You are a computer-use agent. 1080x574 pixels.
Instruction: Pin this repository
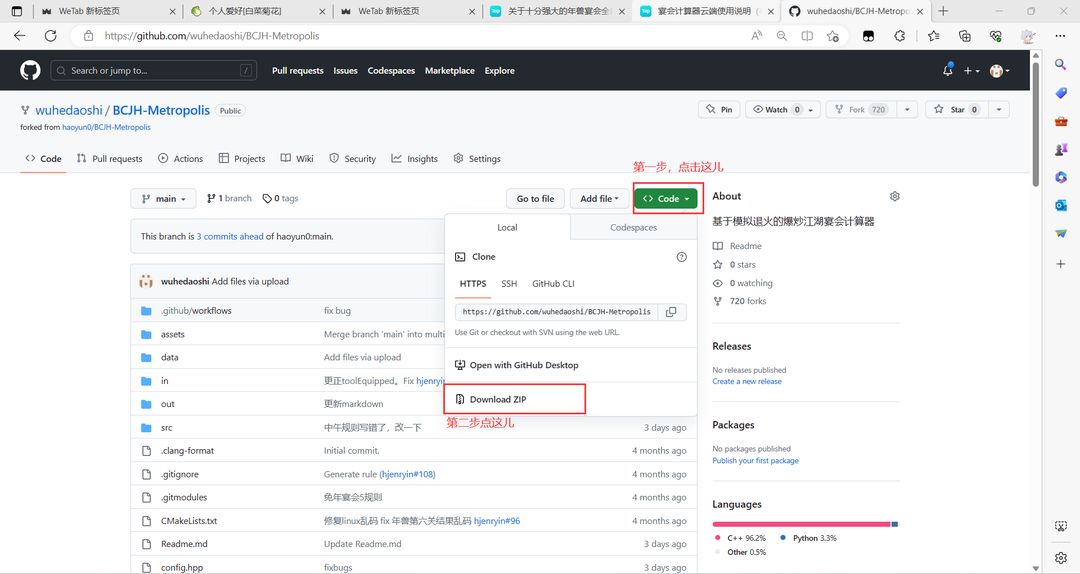(719, 110)
